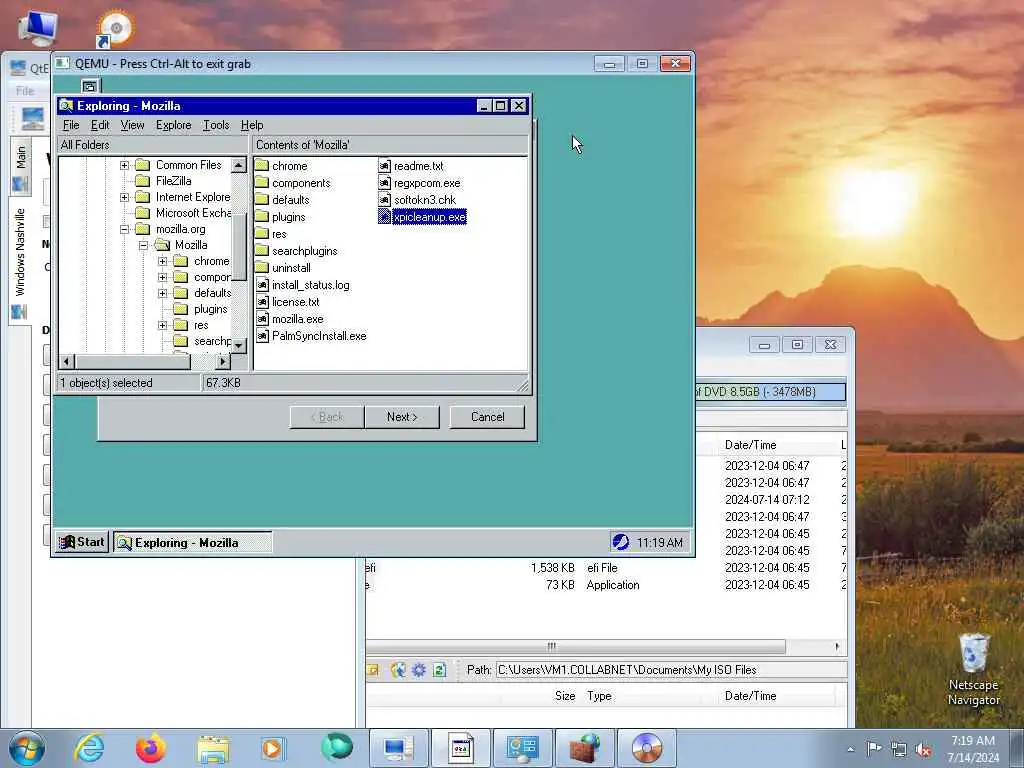Select the res folder icon in contents
This screenshot has width=1024, height=768.
pyautogui.click(x=262, y=233)
